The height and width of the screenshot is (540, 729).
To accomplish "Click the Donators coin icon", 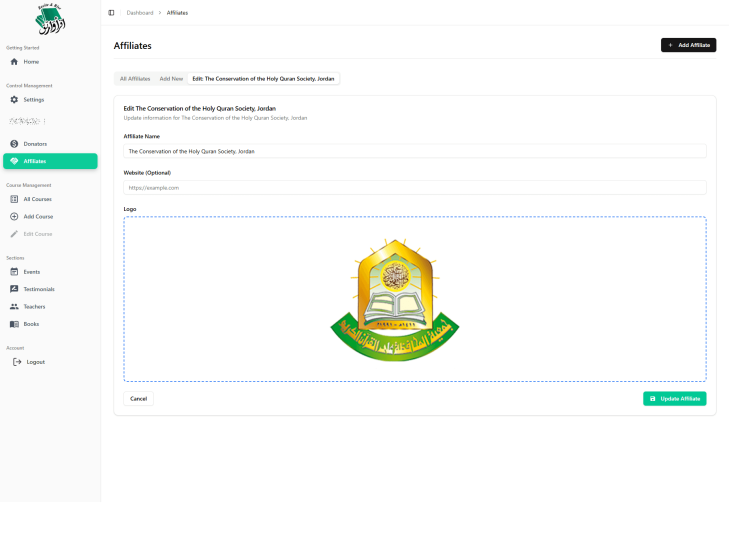I will coord(14,144).
